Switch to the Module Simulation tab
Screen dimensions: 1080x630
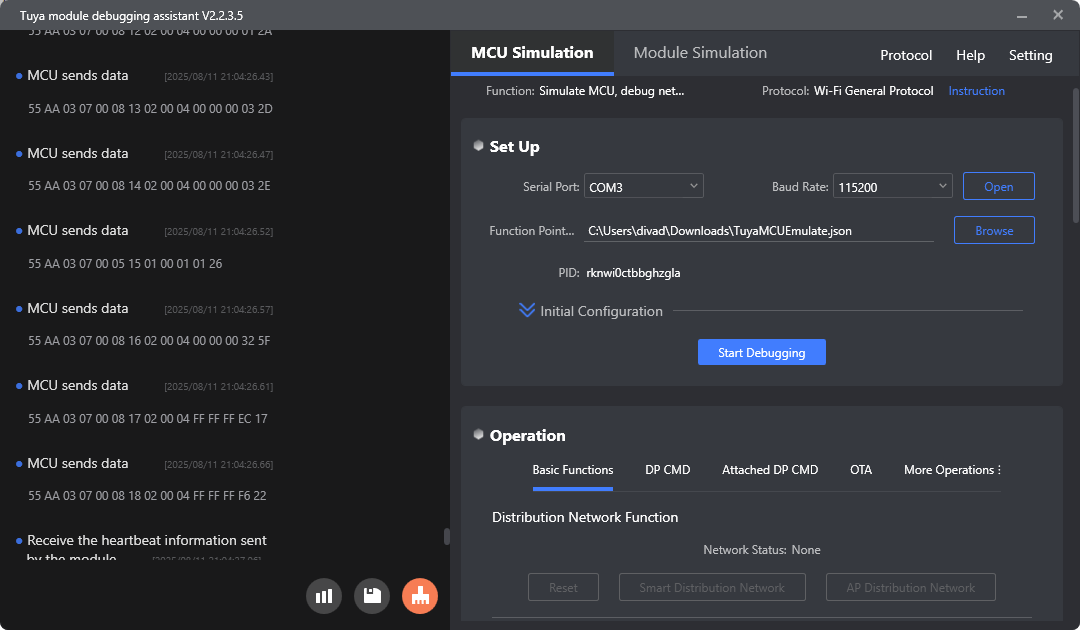point(700,53)
